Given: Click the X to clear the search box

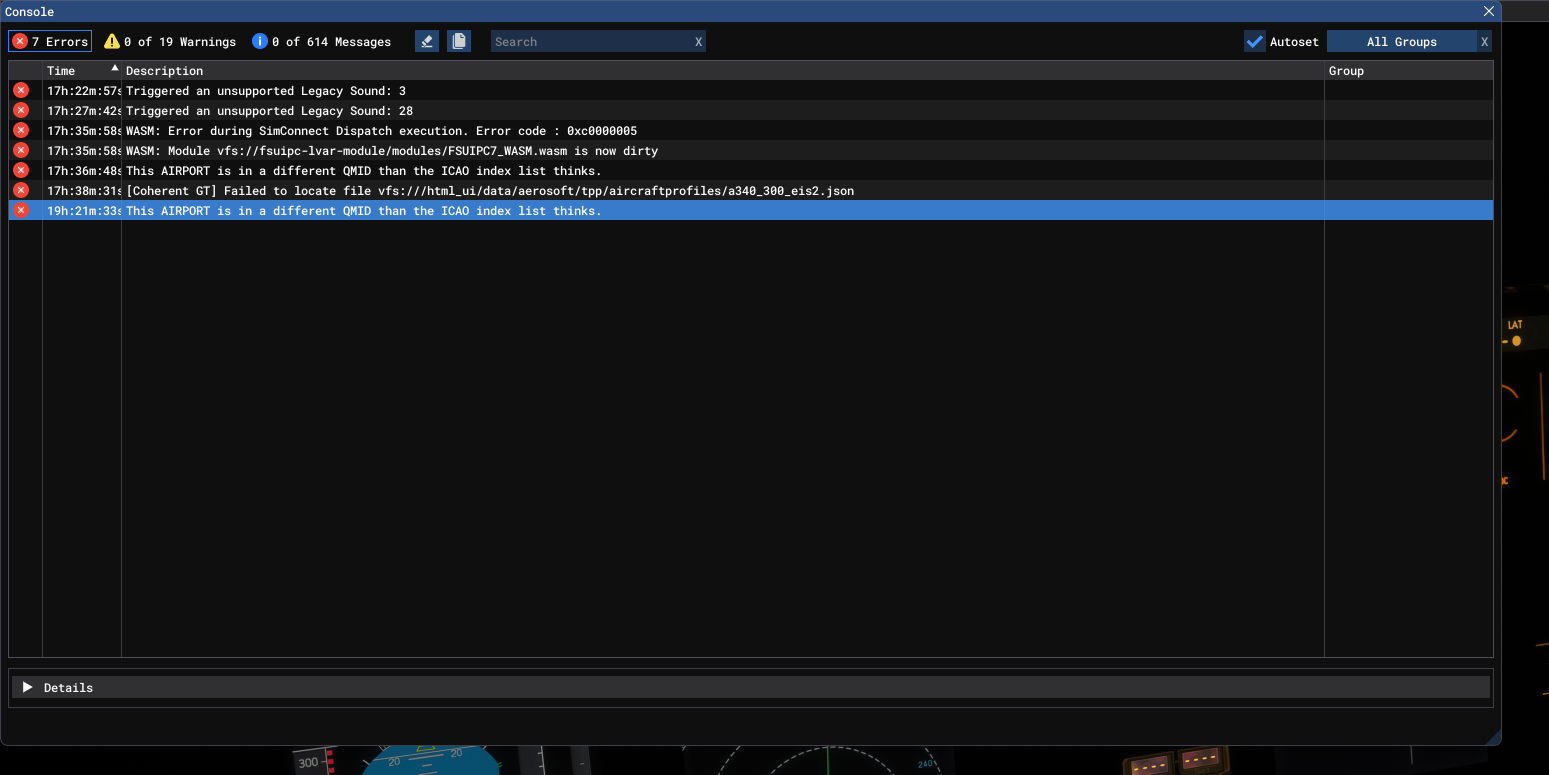Looking at the screenshot, I should (x=698, y=41).
